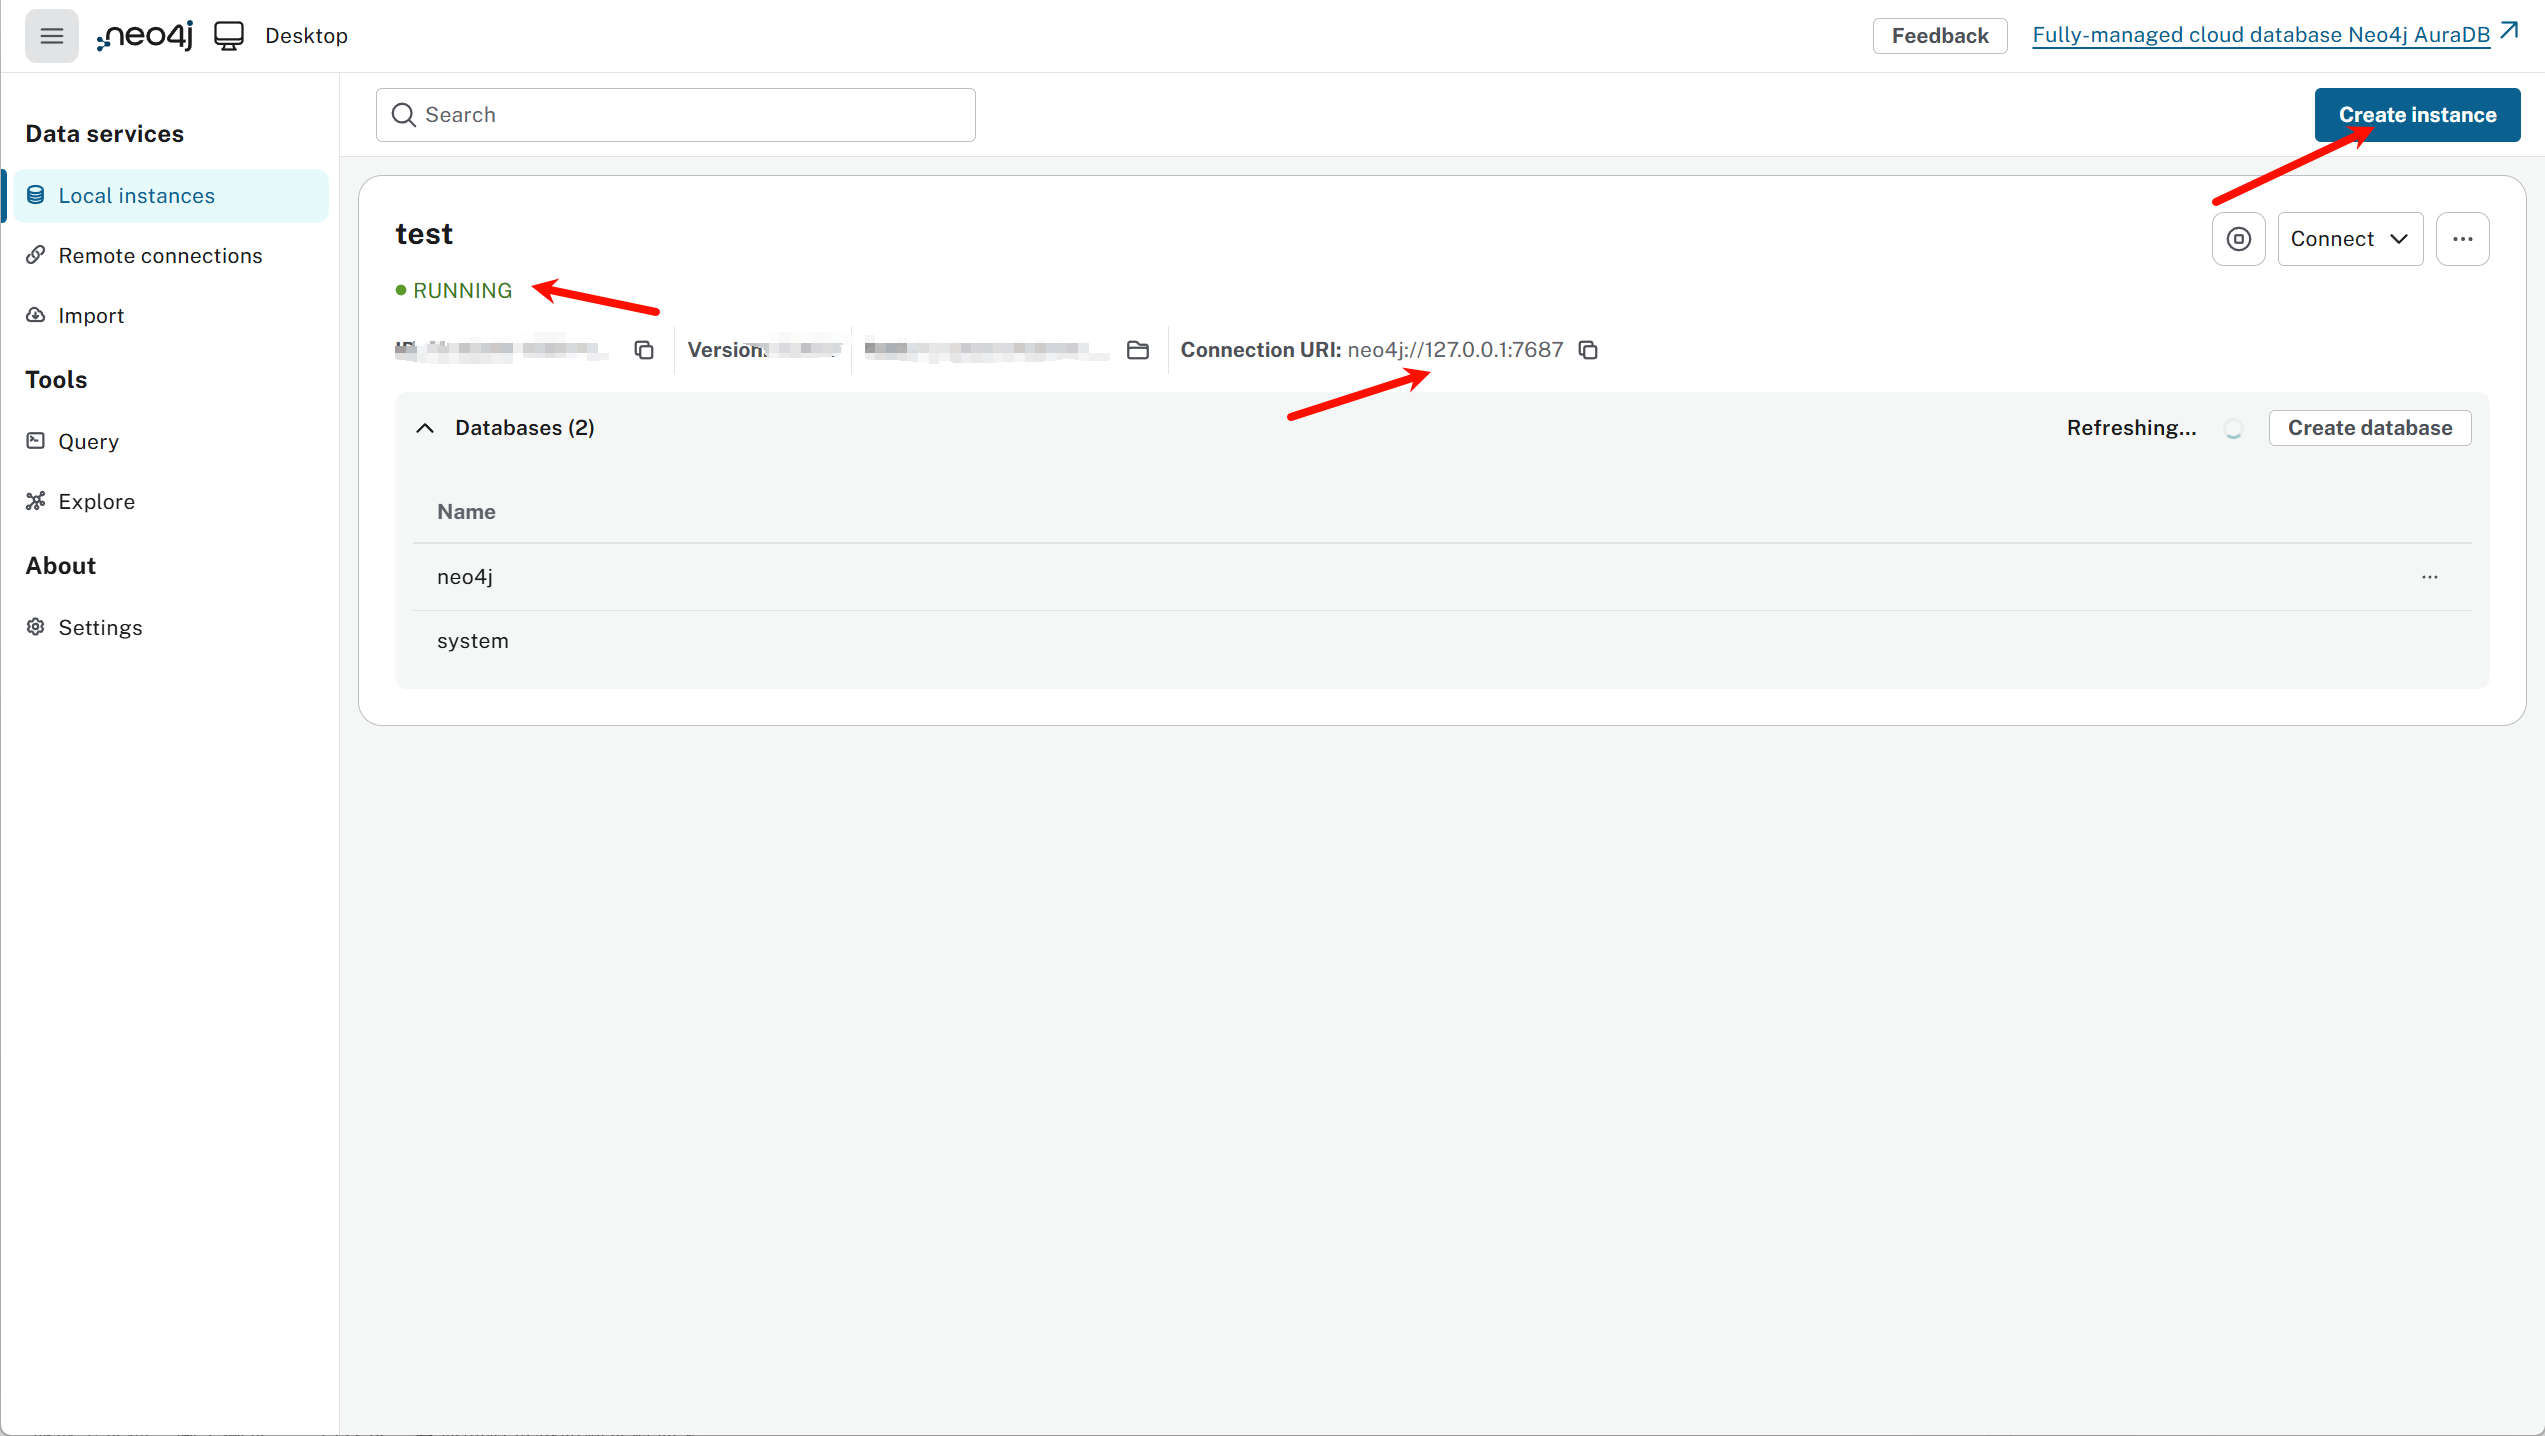This screenshot has width=2545, height=1436.
Task: Open more options for test instance
Action: (2463, 239)
